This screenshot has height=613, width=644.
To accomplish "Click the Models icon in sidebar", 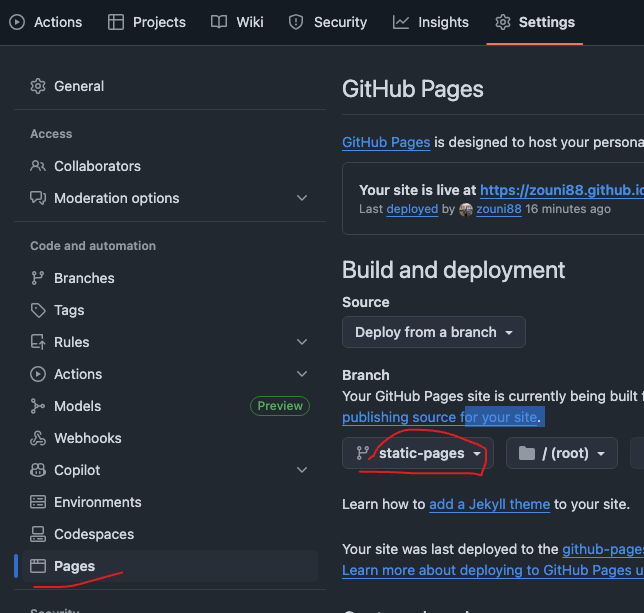I will point(38,406).
